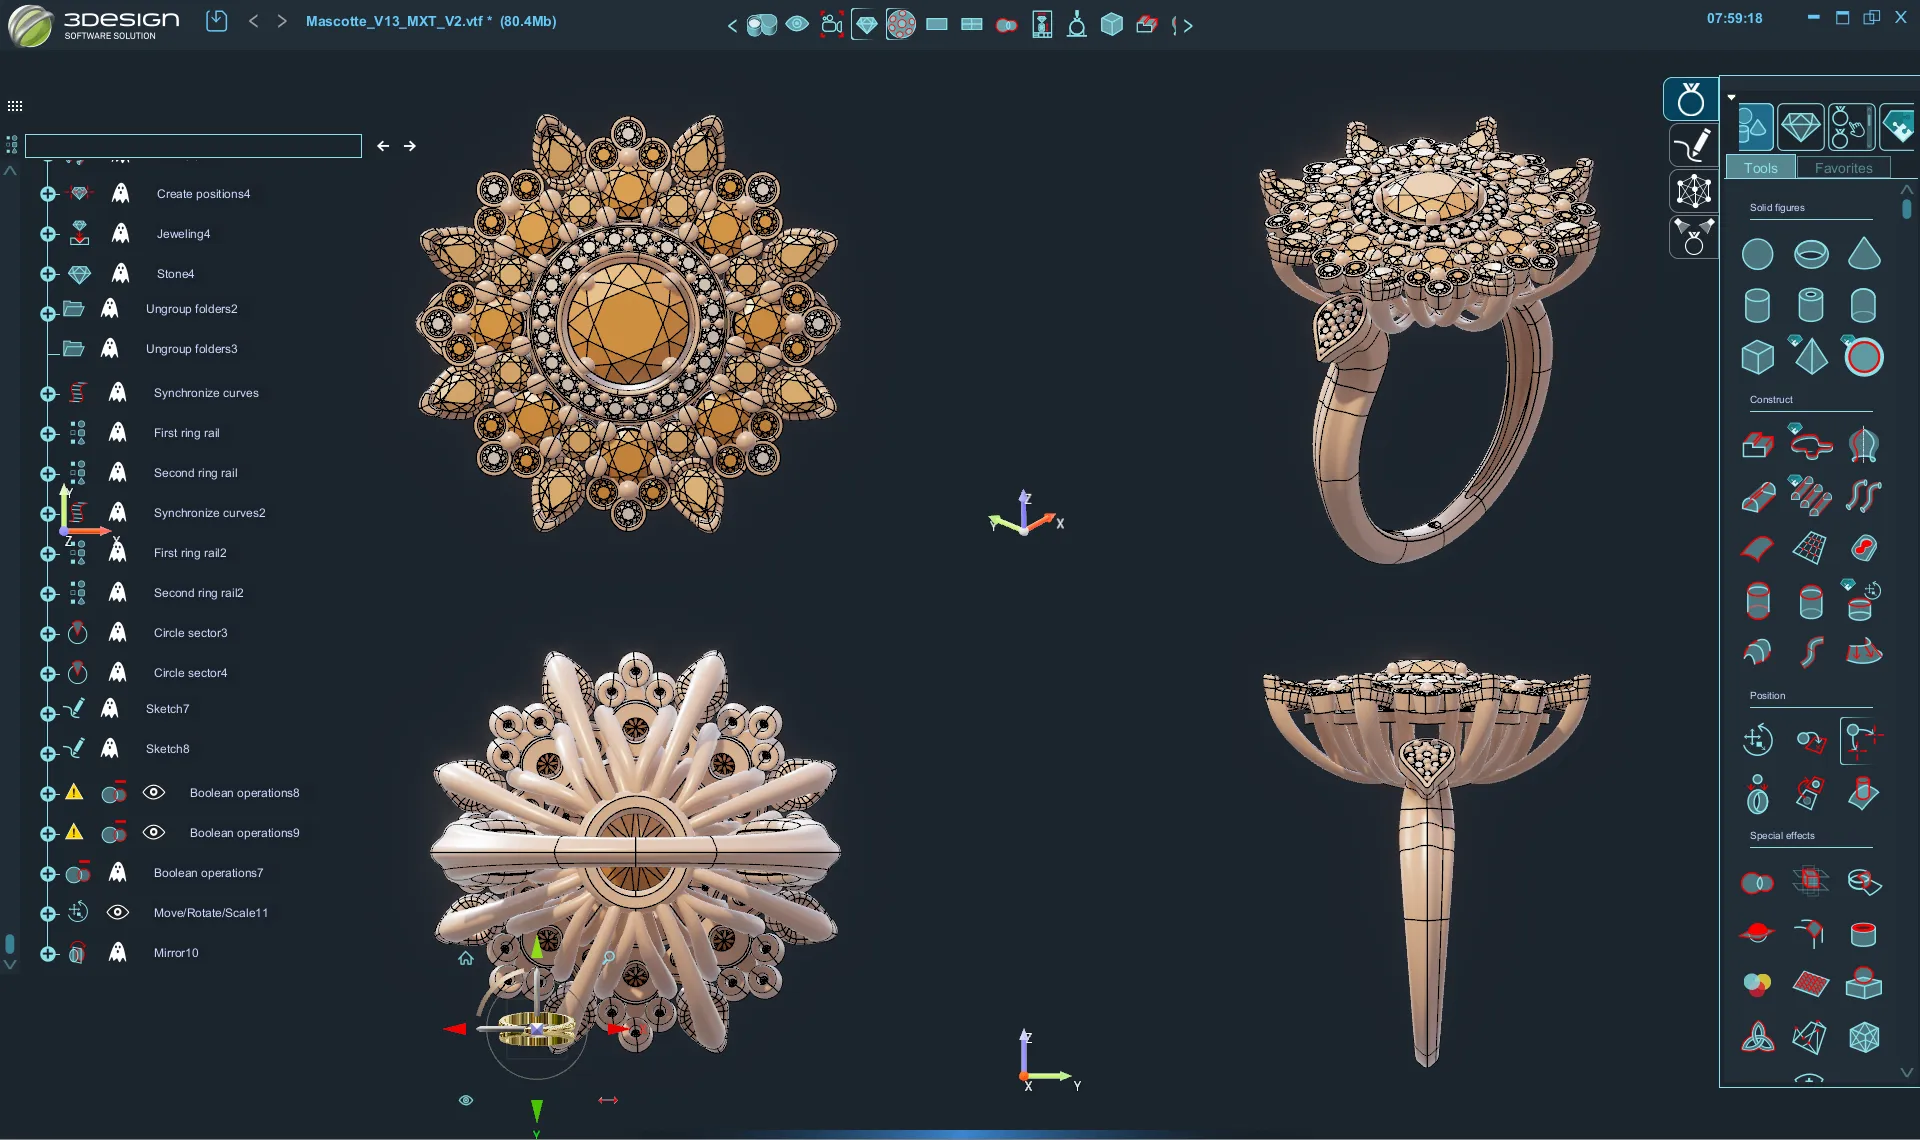Click the tree search input field
This screenshot has height=1140, width=1920.
[193, 146]
